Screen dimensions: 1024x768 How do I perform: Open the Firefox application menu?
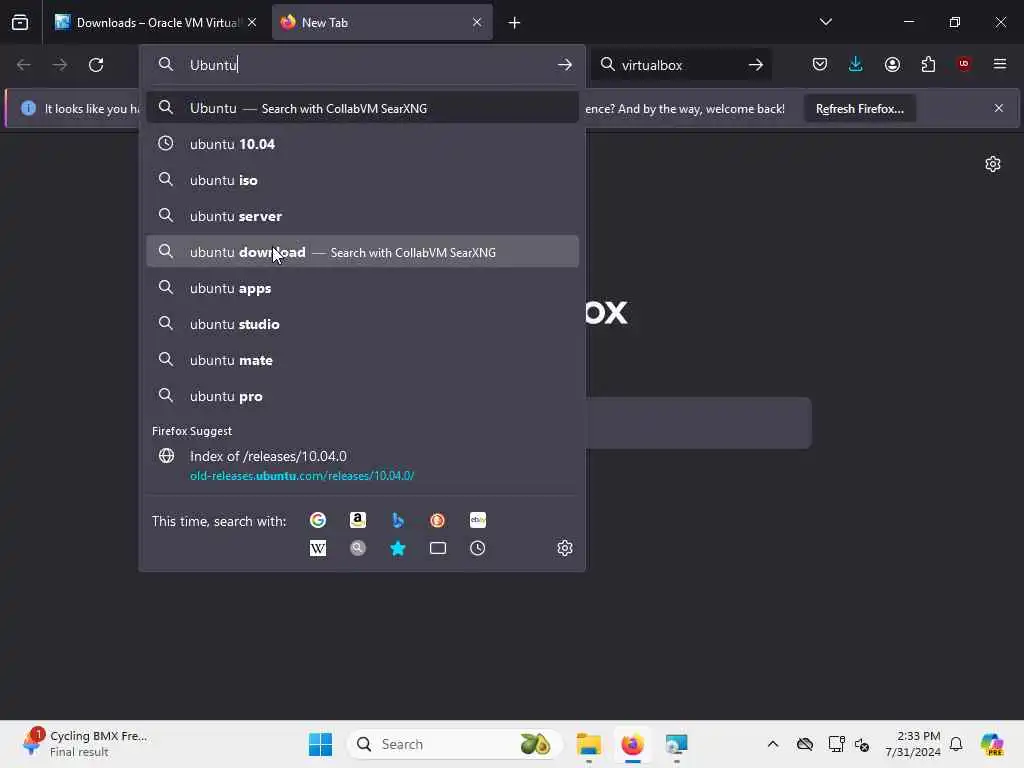1000,64
